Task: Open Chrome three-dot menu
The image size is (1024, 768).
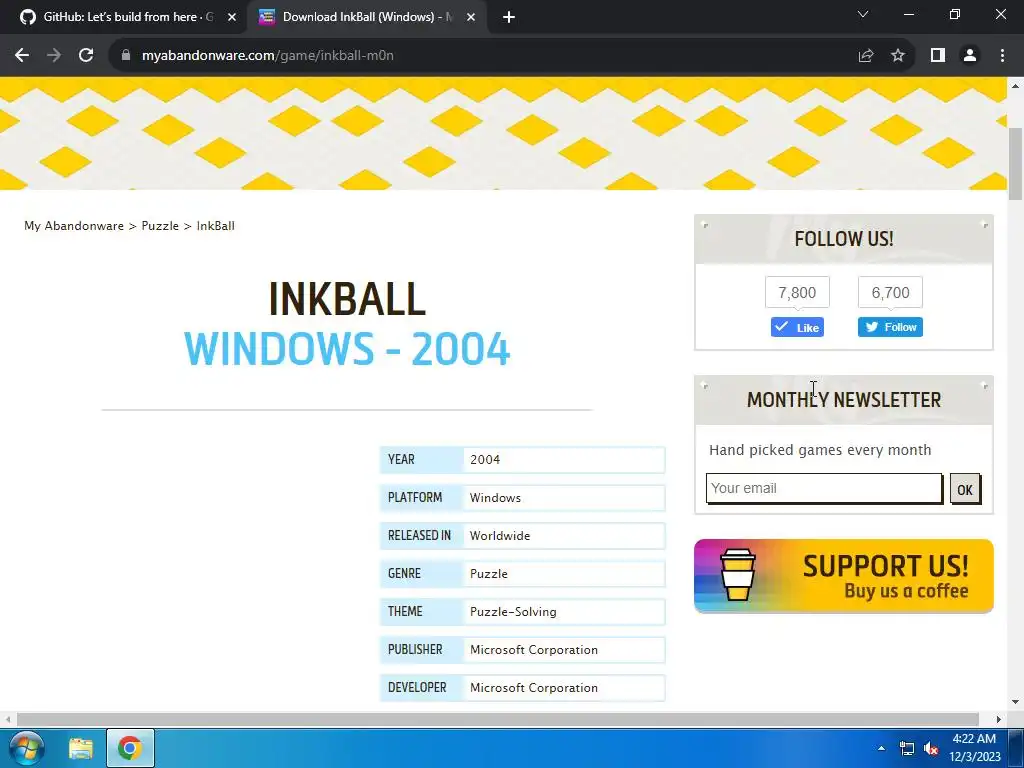Action: pyautogui.click(x=1002, y=56)
